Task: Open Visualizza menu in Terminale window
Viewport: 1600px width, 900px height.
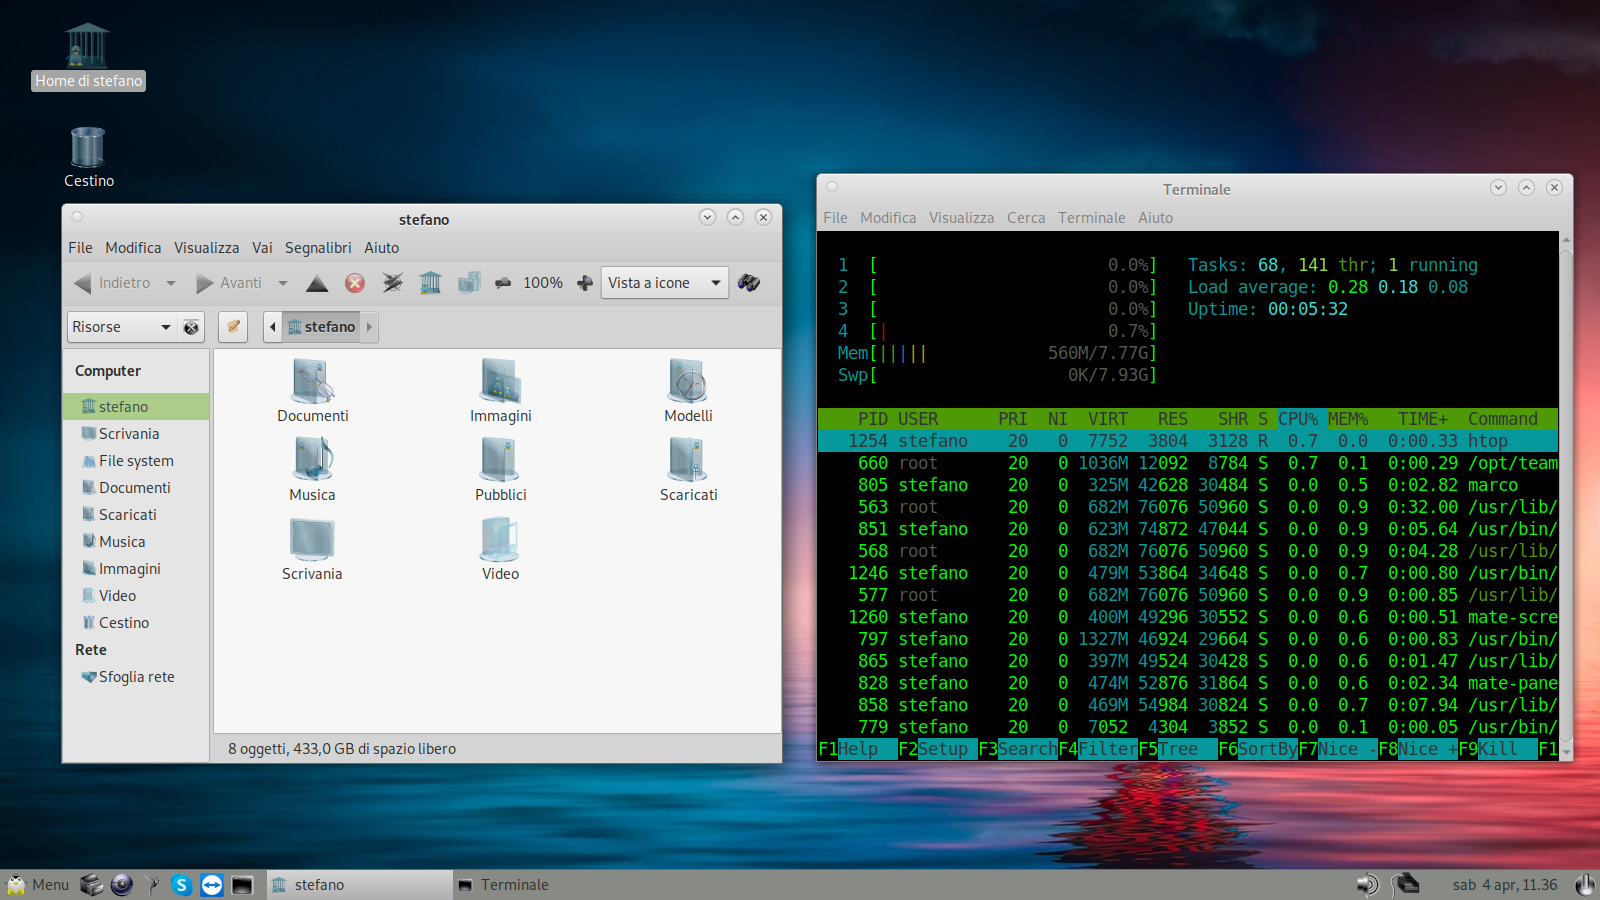Action: (961, 218)
